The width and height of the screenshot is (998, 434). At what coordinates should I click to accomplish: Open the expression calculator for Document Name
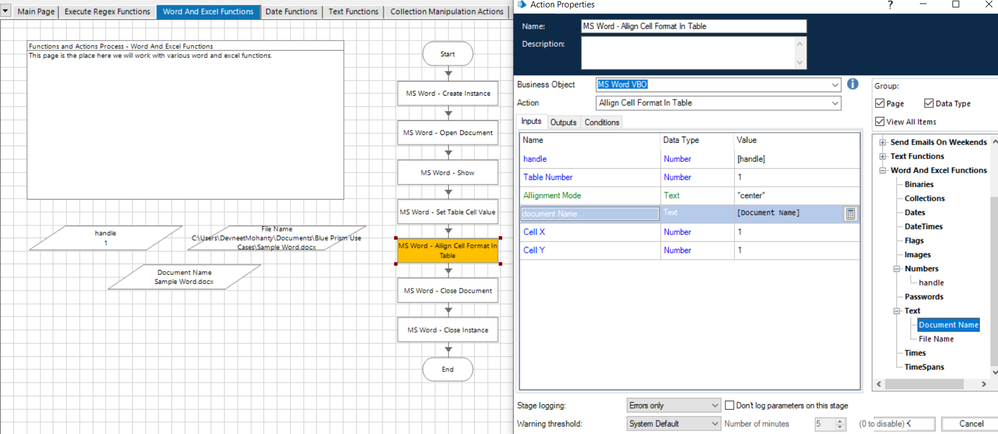850,213
